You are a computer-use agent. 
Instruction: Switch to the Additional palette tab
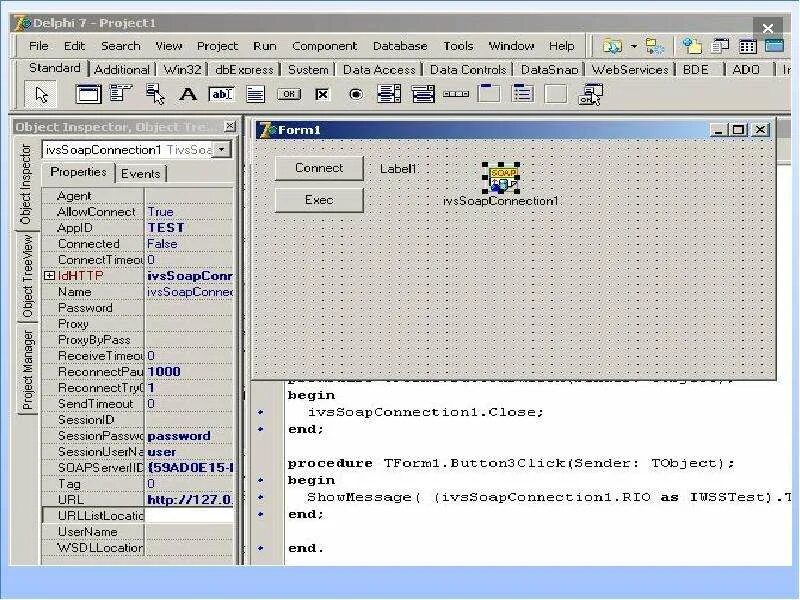point(122,69)
